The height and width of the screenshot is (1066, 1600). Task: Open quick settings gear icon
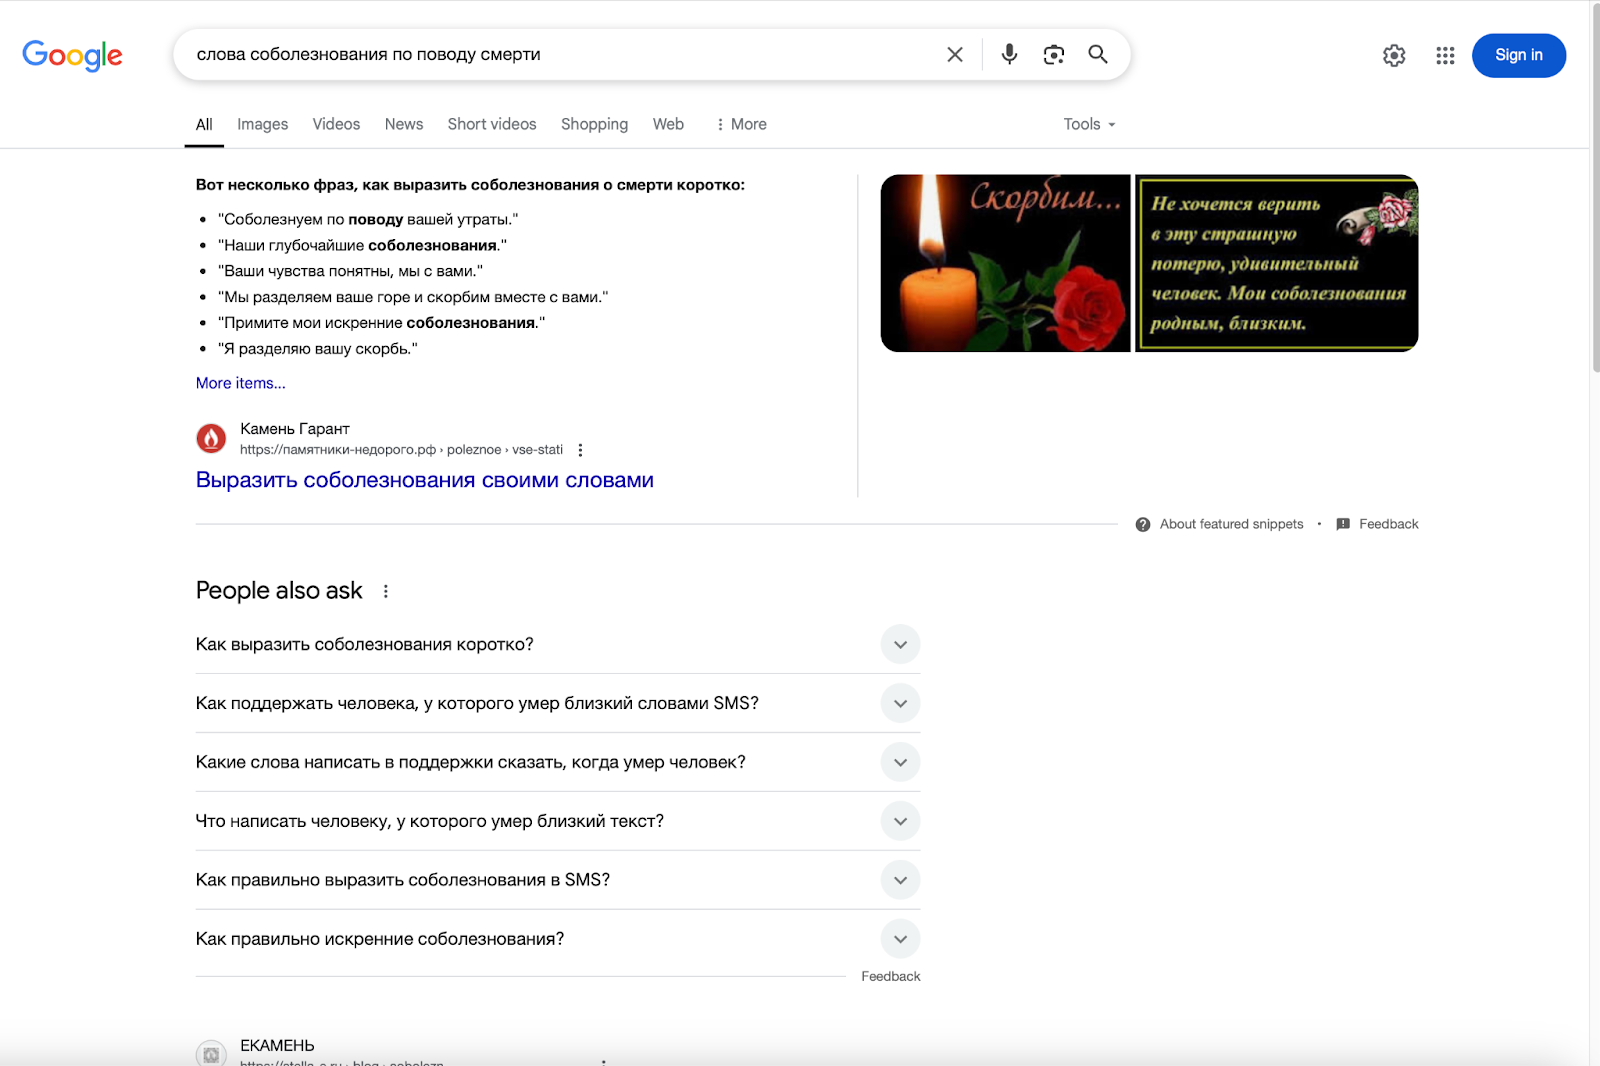(1394, 56)
